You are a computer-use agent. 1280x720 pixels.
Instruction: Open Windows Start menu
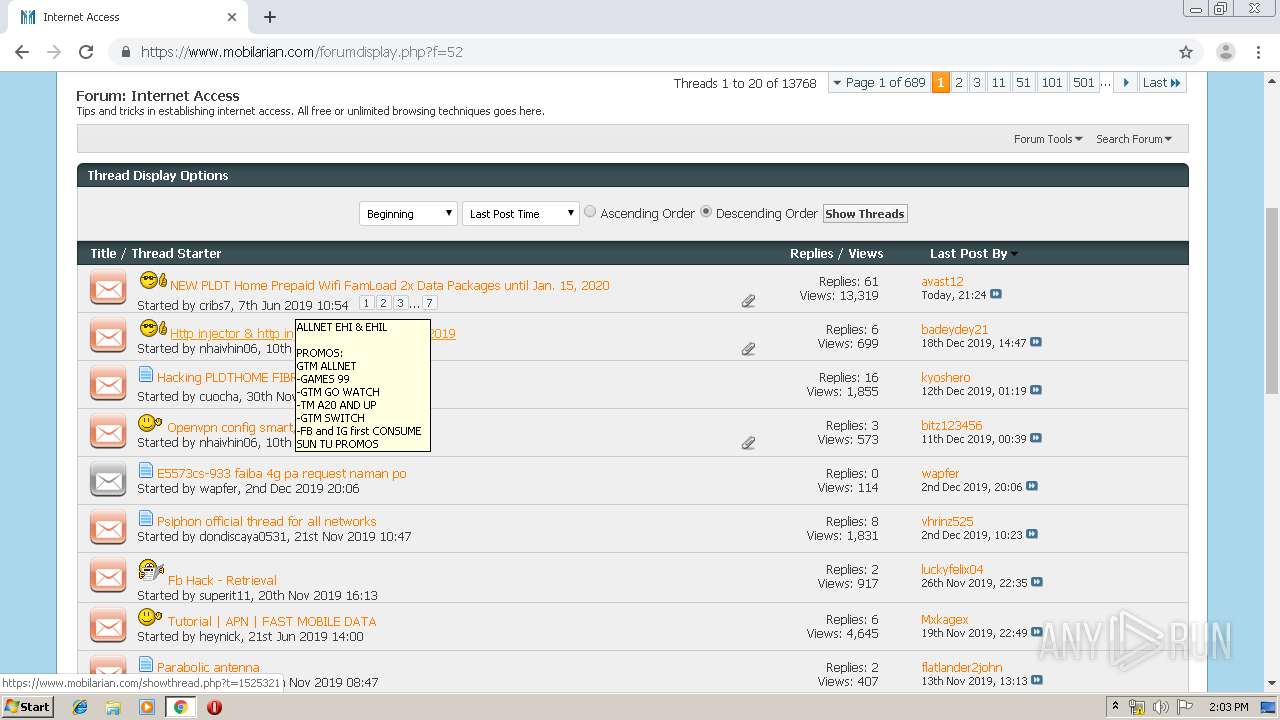(x=28, y=707)
